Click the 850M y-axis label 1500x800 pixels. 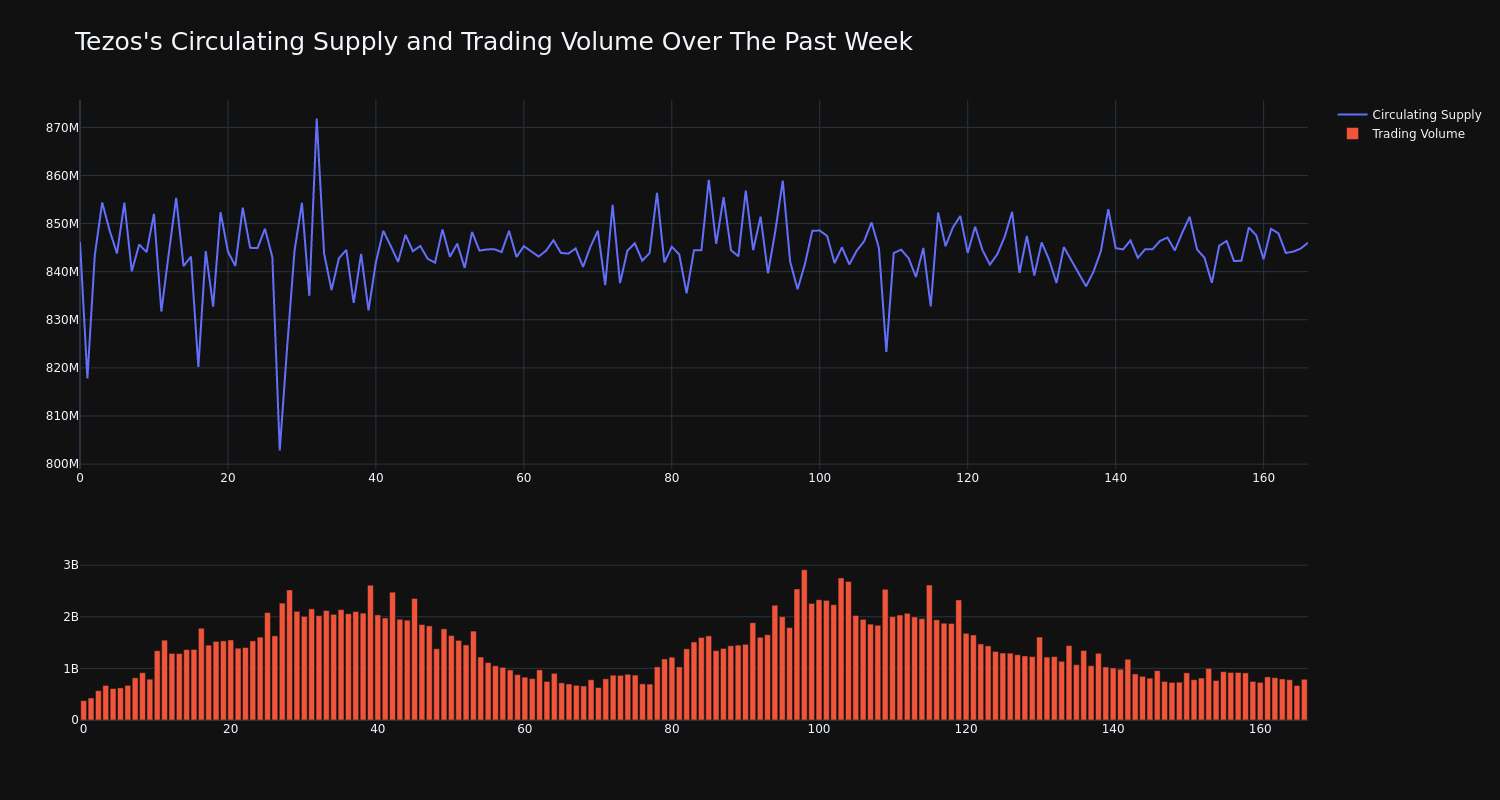tap(62, 224)
